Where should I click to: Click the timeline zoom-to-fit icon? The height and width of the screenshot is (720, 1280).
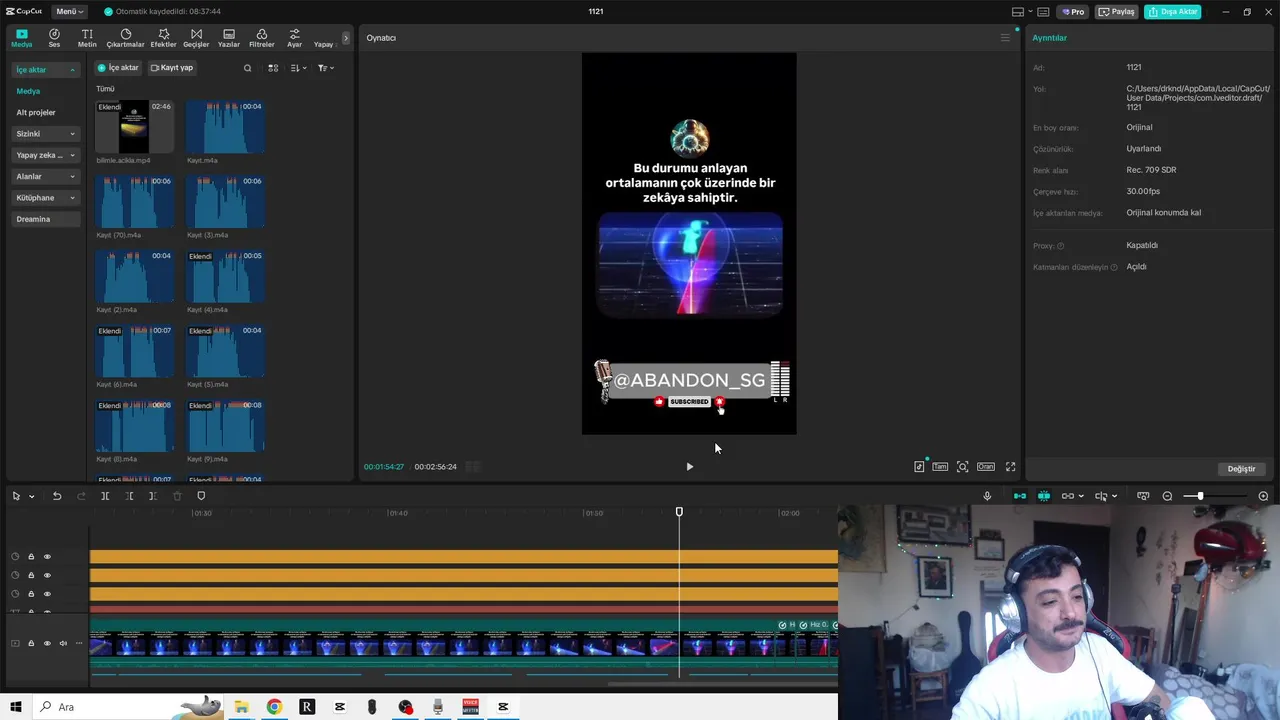(x=1144, y=496)
